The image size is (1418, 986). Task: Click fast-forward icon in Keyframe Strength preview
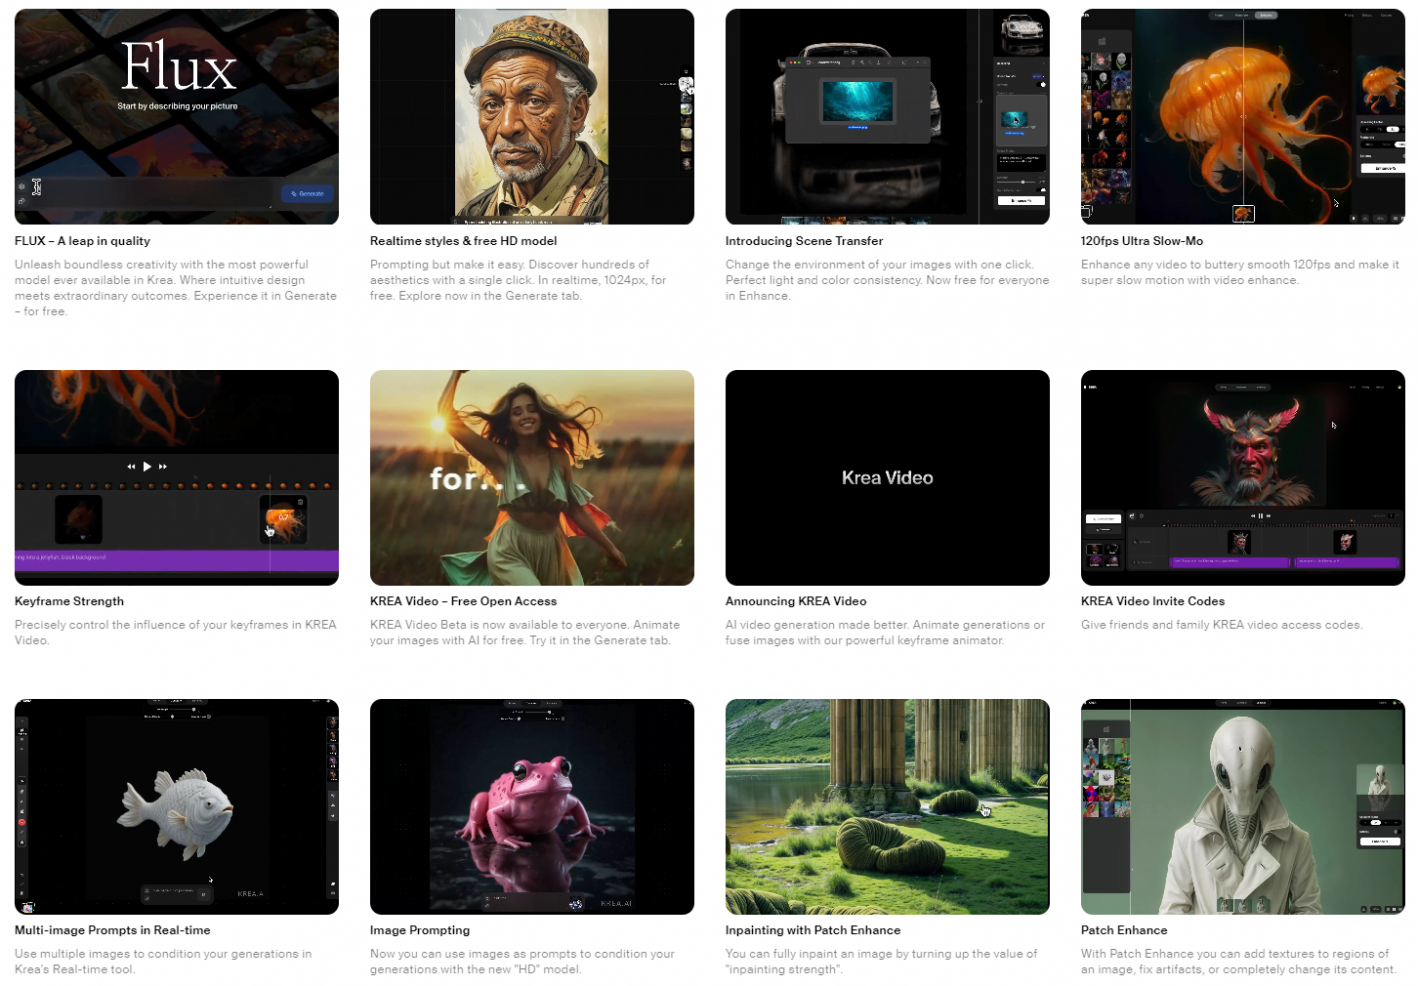pos(163,466)
